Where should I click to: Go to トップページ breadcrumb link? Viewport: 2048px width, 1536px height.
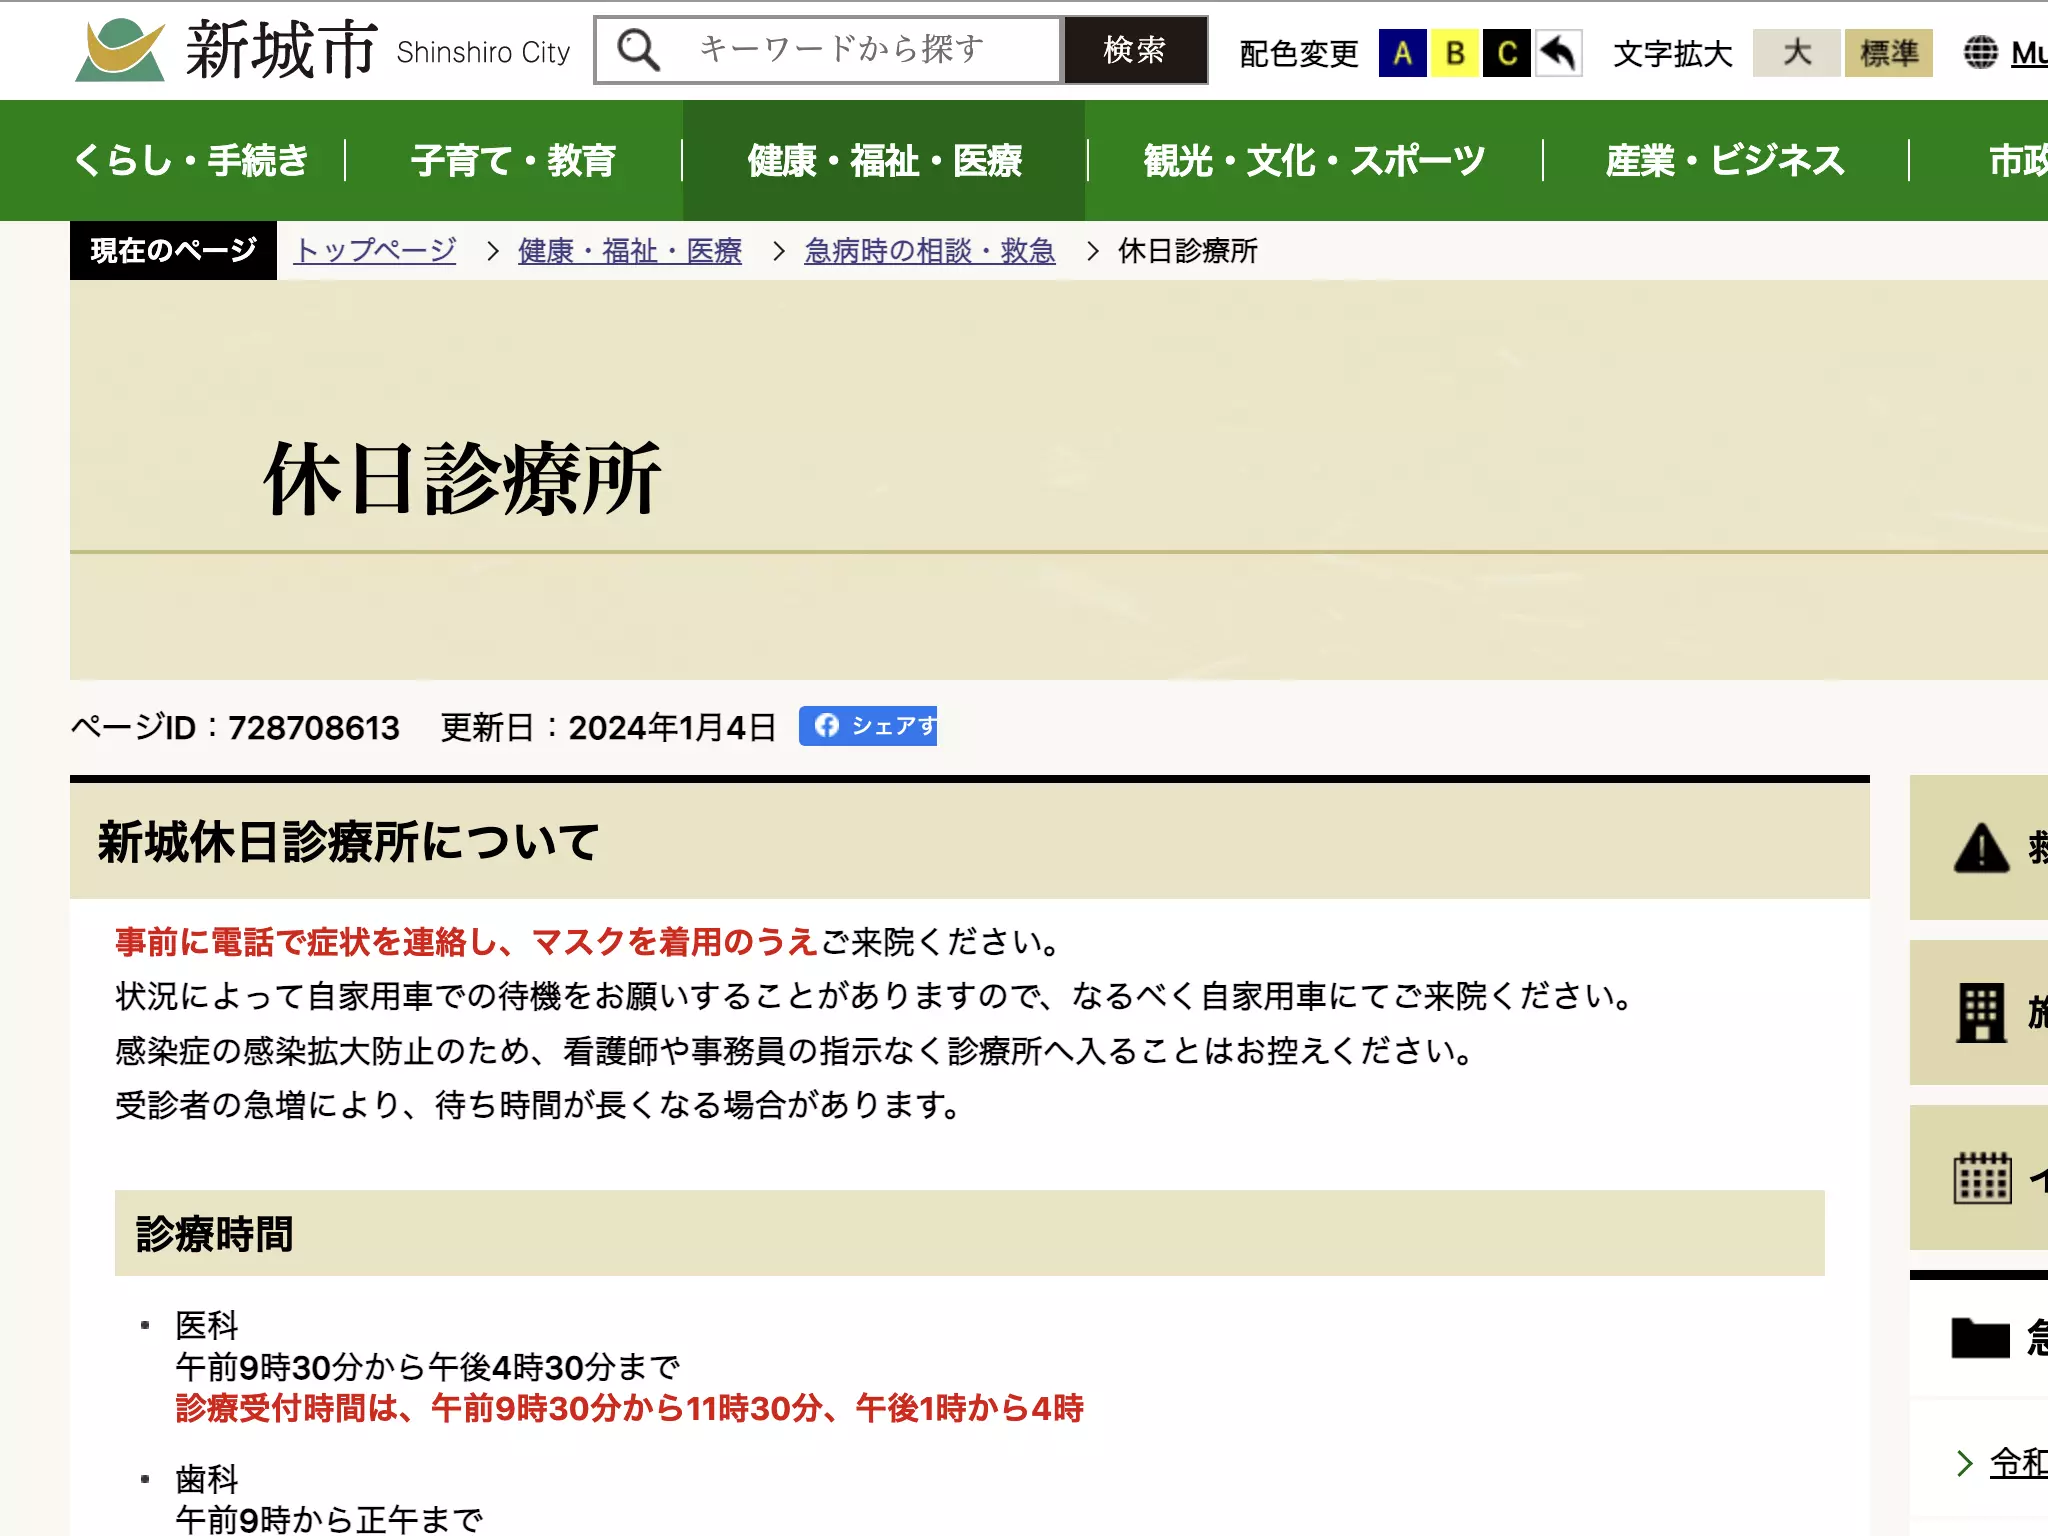pos(375,250)
